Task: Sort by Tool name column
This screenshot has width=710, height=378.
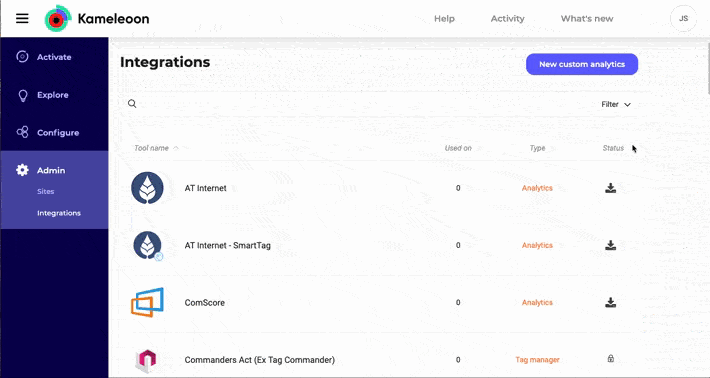Action: 156,148
